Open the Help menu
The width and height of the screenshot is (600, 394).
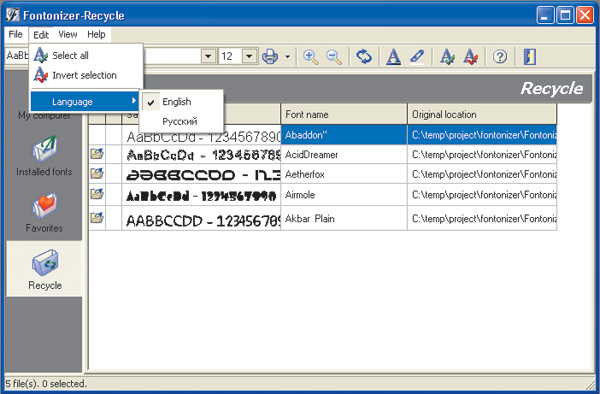[x=96, y=34]
